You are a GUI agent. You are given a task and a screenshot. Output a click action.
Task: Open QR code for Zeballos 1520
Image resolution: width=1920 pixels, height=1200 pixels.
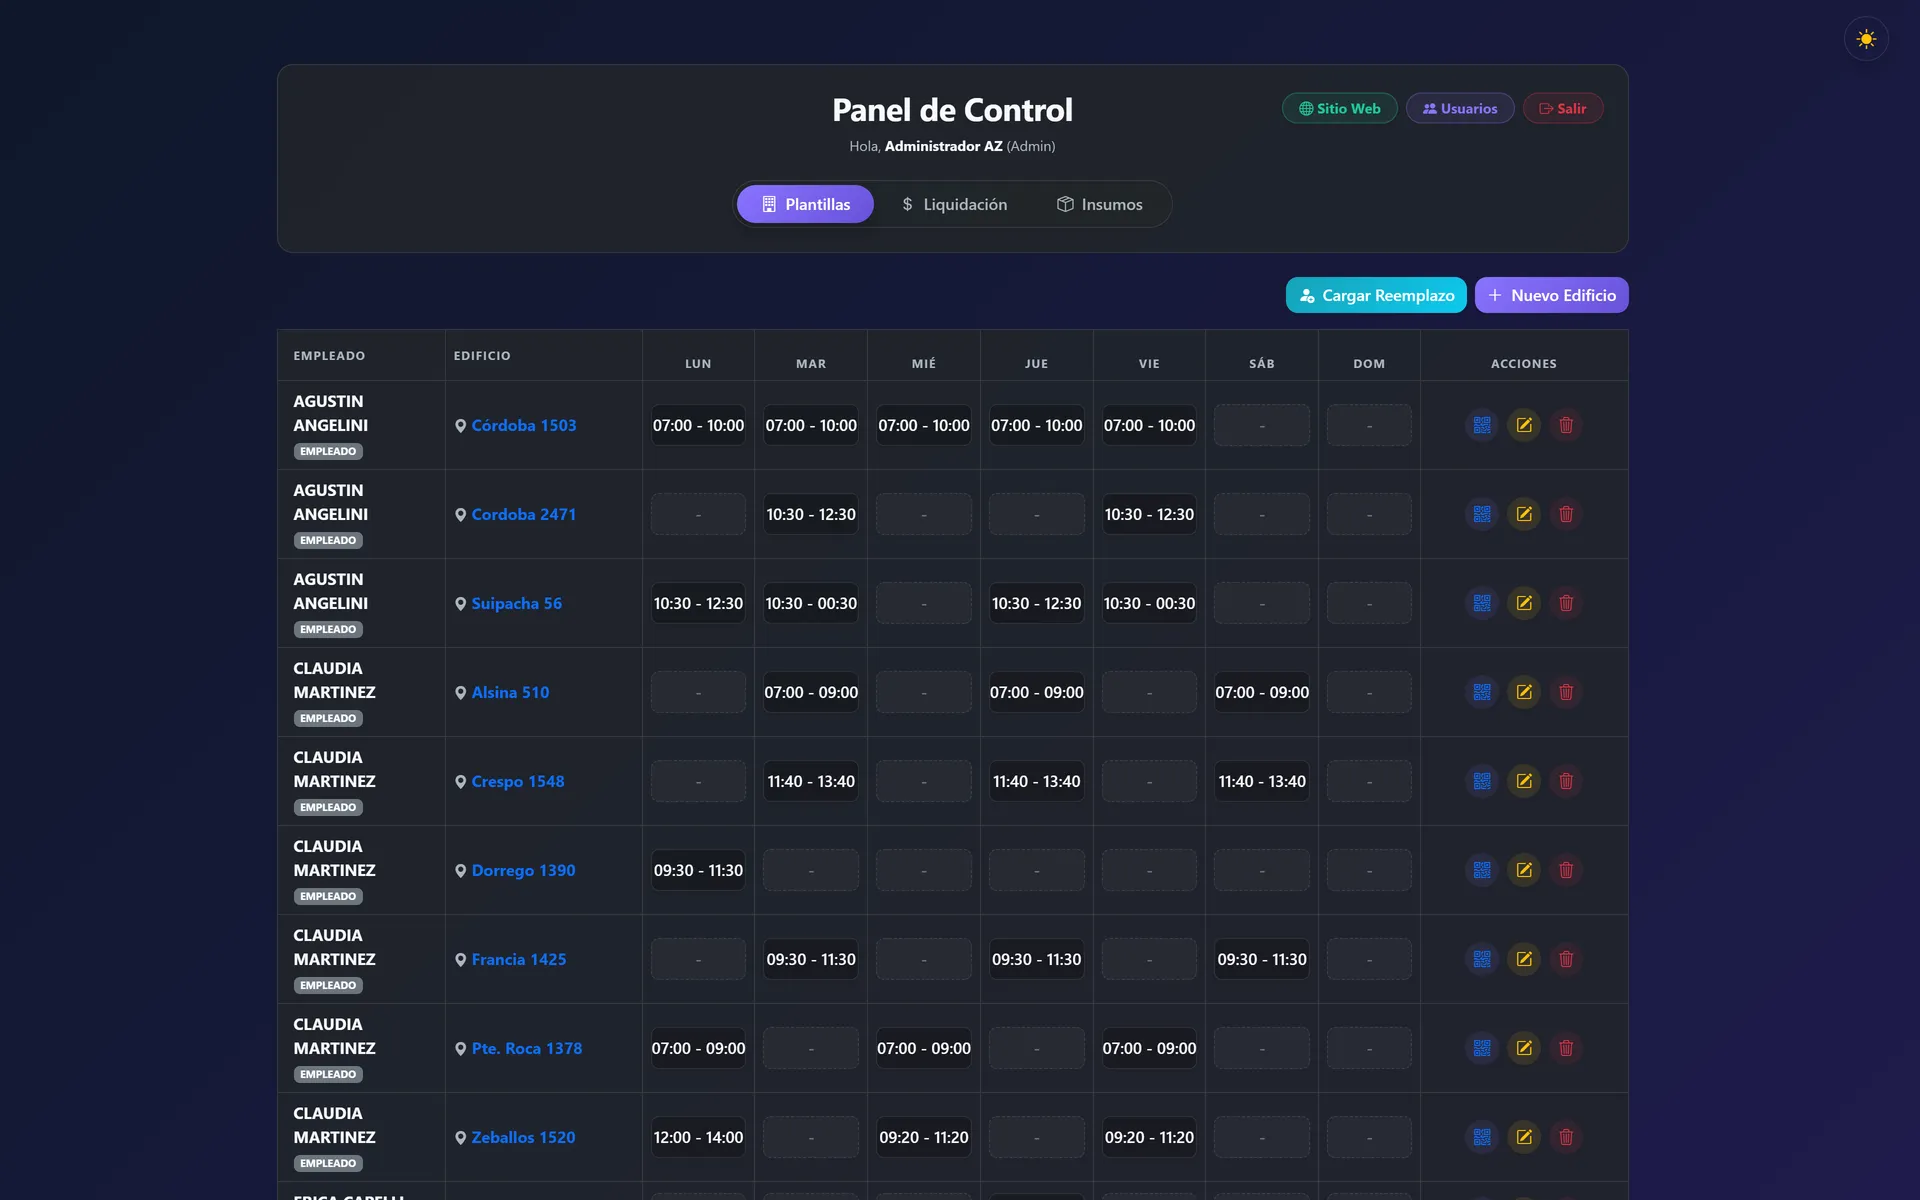(1482, 1137)
